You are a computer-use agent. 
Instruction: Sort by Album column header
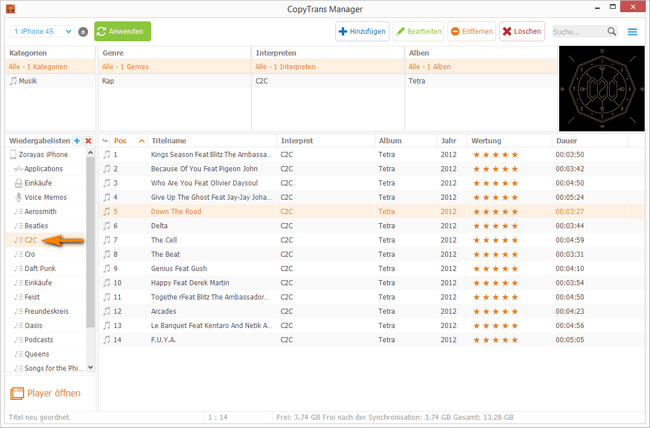click(405, 141)
